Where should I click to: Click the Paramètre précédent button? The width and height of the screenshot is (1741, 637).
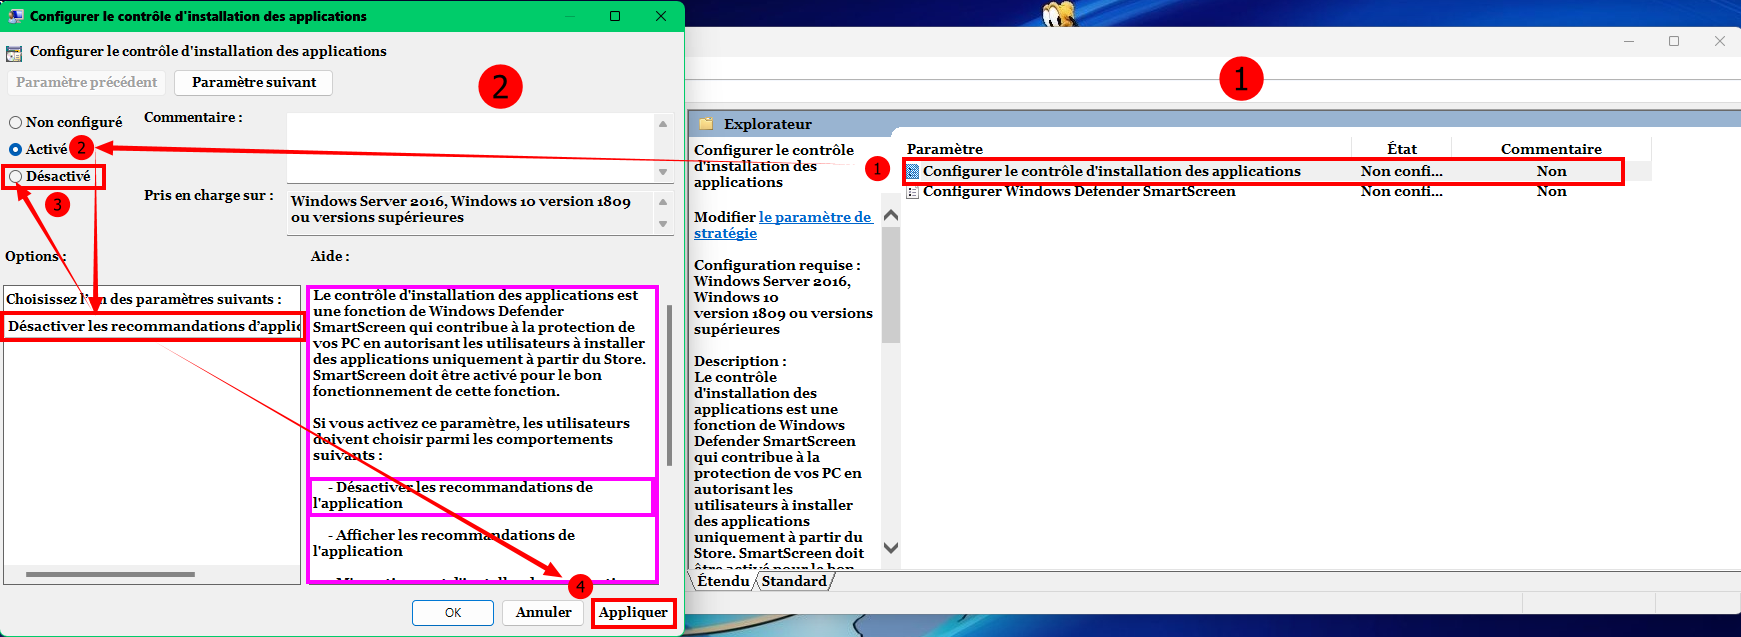click(x=87, y=82)
